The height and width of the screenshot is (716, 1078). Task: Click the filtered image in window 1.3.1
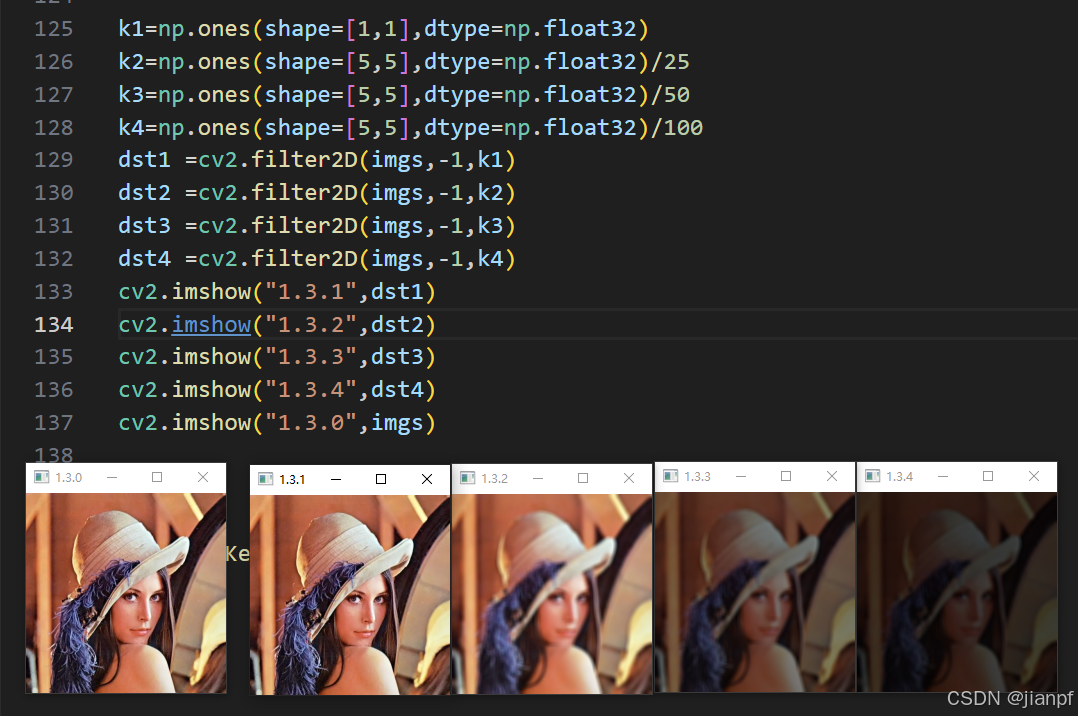(x=350, y=595)
